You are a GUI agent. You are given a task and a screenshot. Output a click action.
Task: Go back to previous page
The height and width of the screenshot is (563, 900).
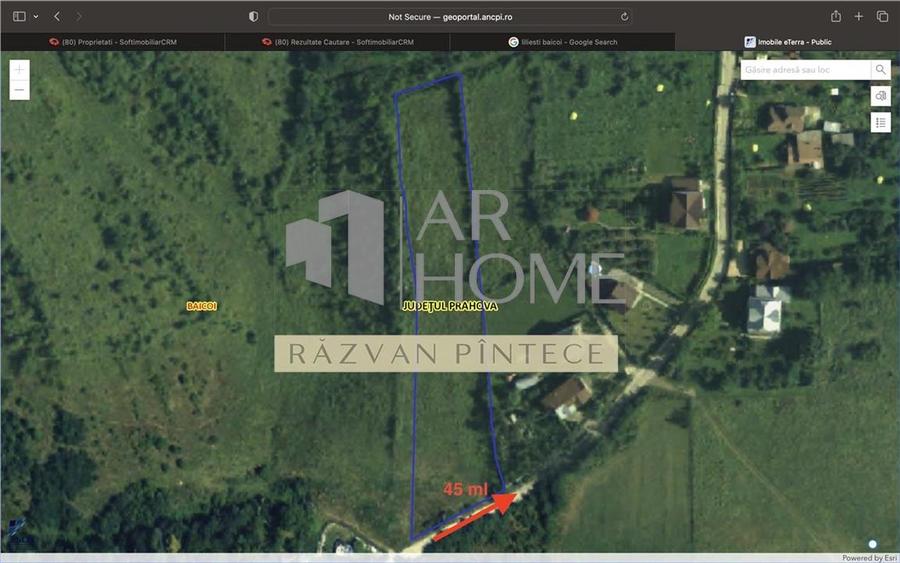57,17
